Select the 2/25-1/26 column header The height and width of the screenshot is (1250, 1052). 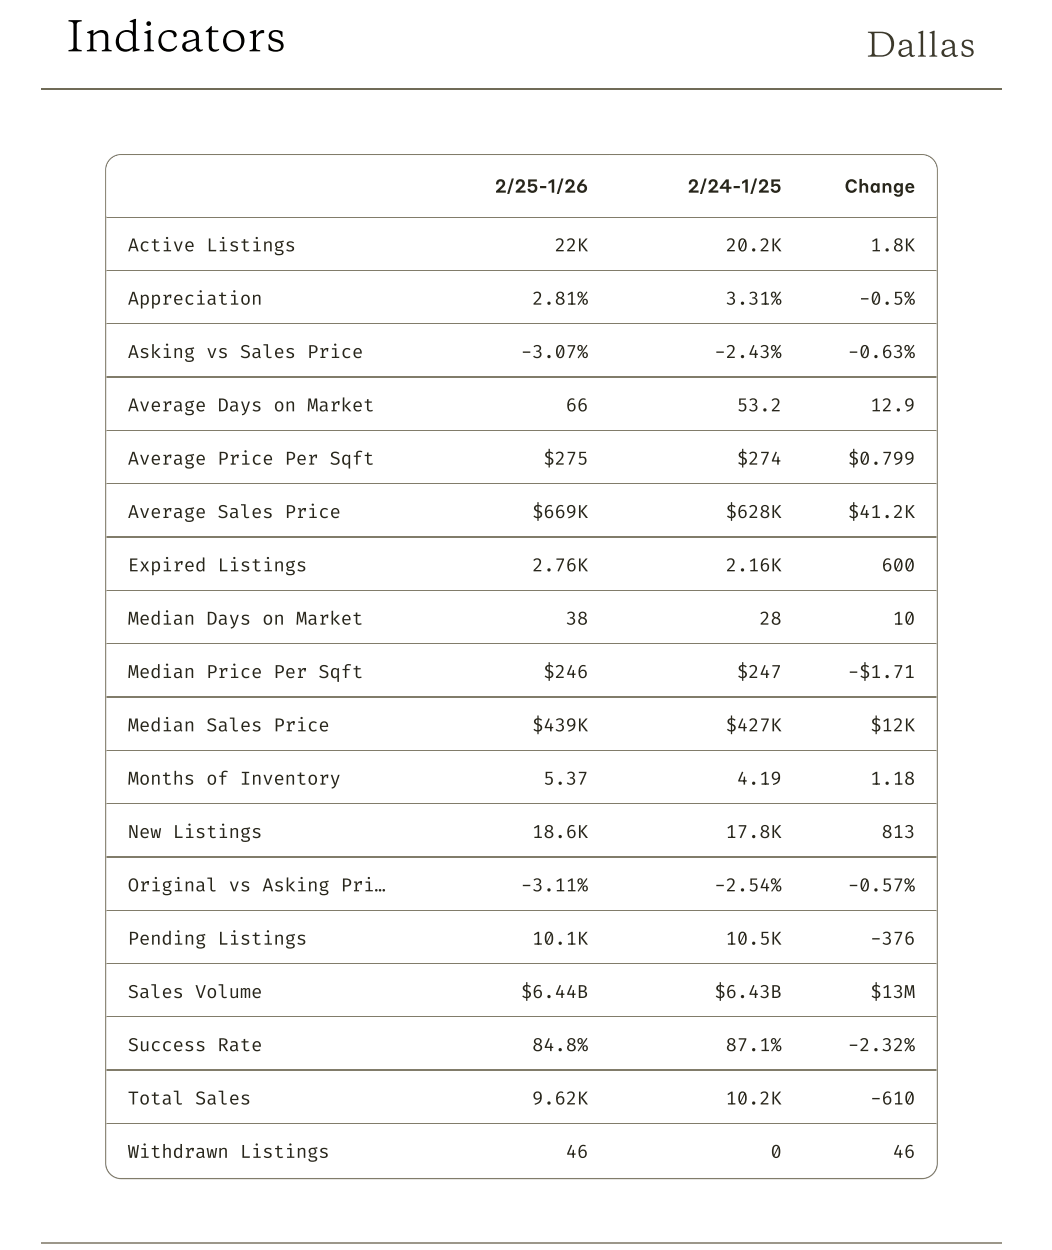tap(541, 186)
